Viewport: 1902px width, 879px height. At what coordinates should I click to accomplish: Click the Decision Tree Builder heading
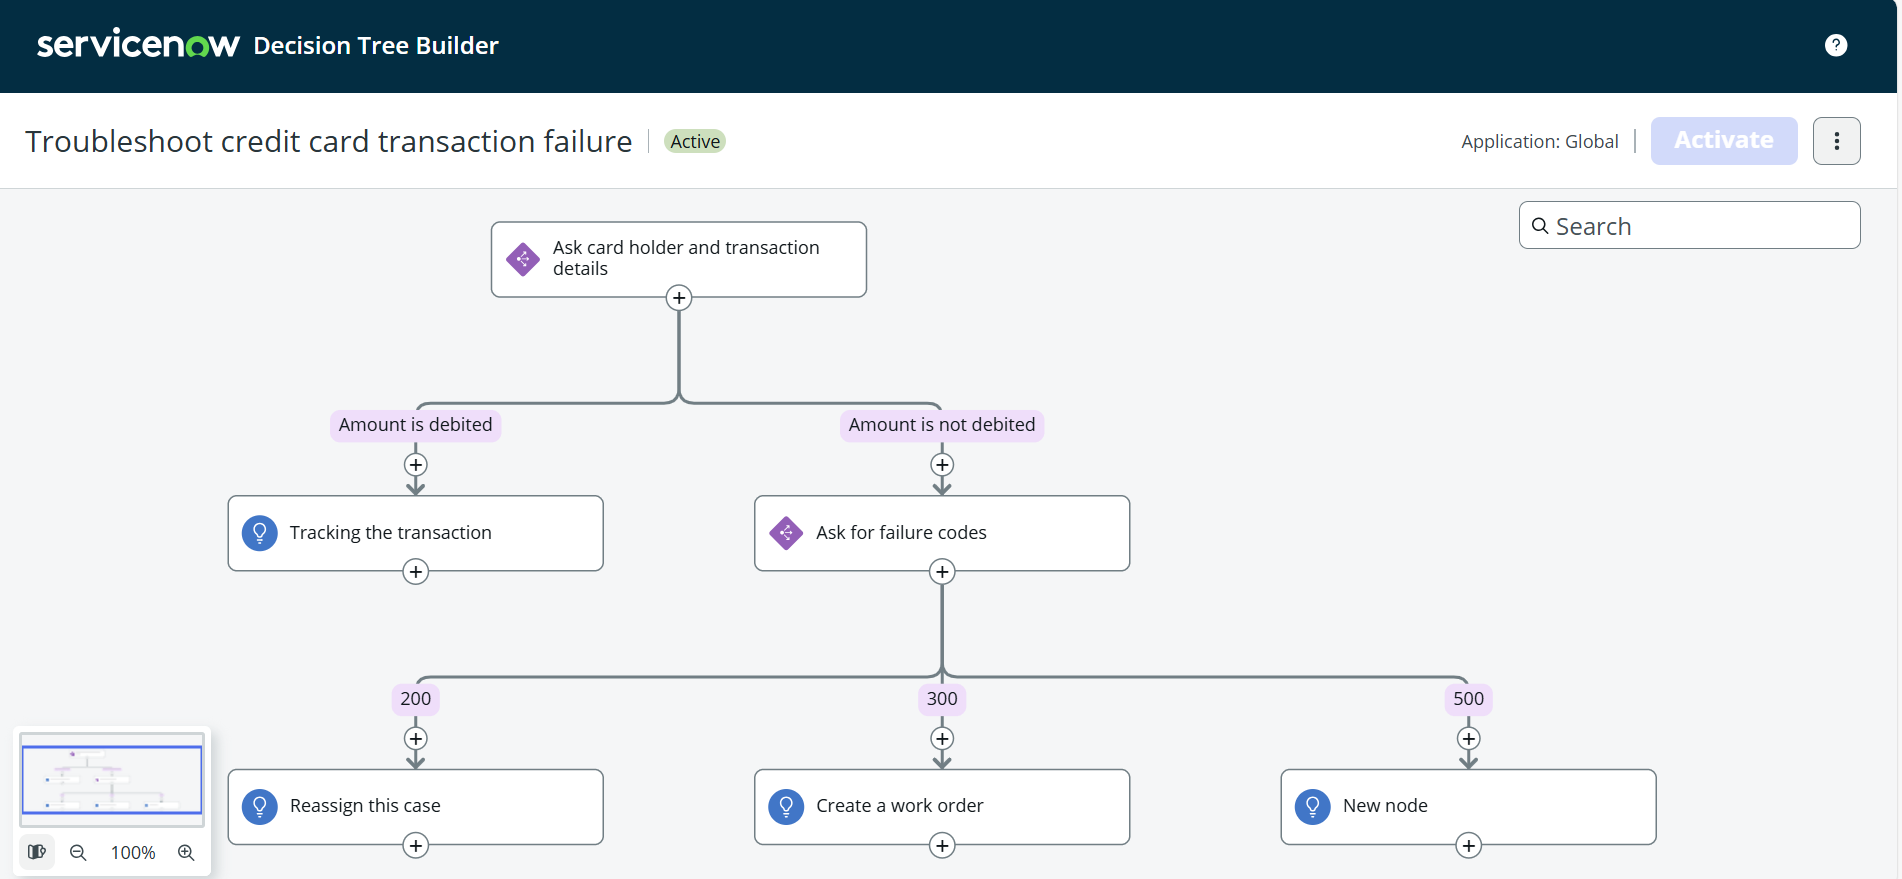[376, 46]
